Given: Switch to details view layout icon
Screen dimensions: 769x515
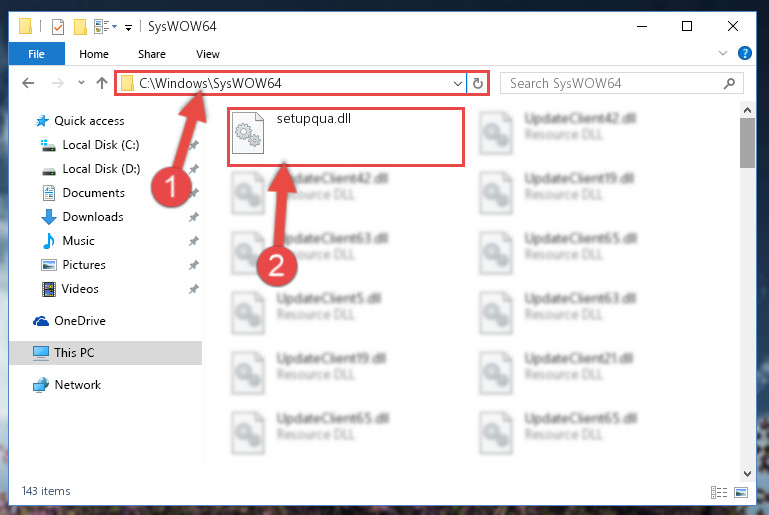Looking at the screenshot, I should (718, 492).
